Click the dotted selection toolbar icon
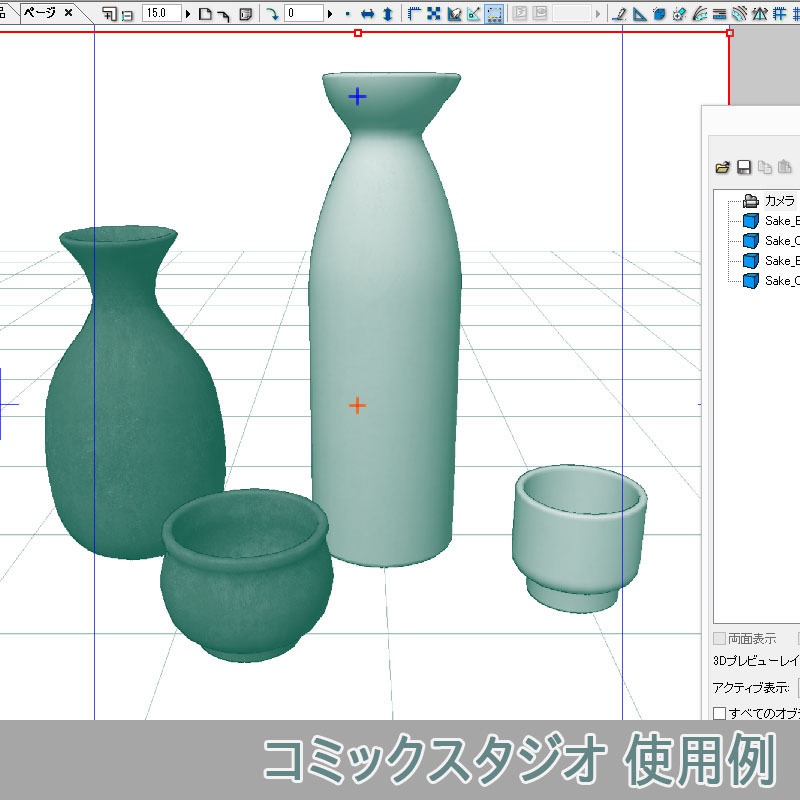 (x=492, y=13)
